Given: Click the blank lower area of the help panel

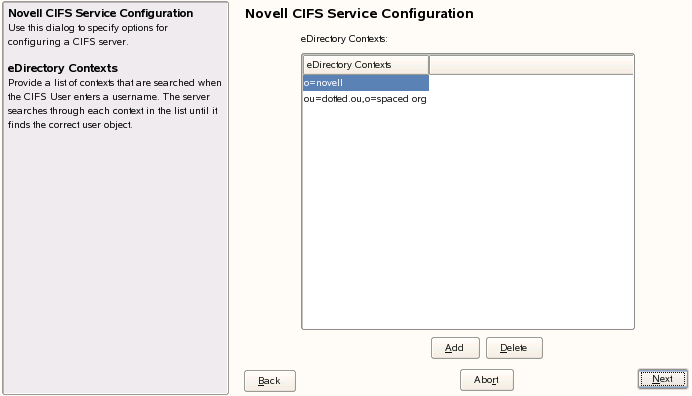Looking at the screenshot, I should 115,260.
